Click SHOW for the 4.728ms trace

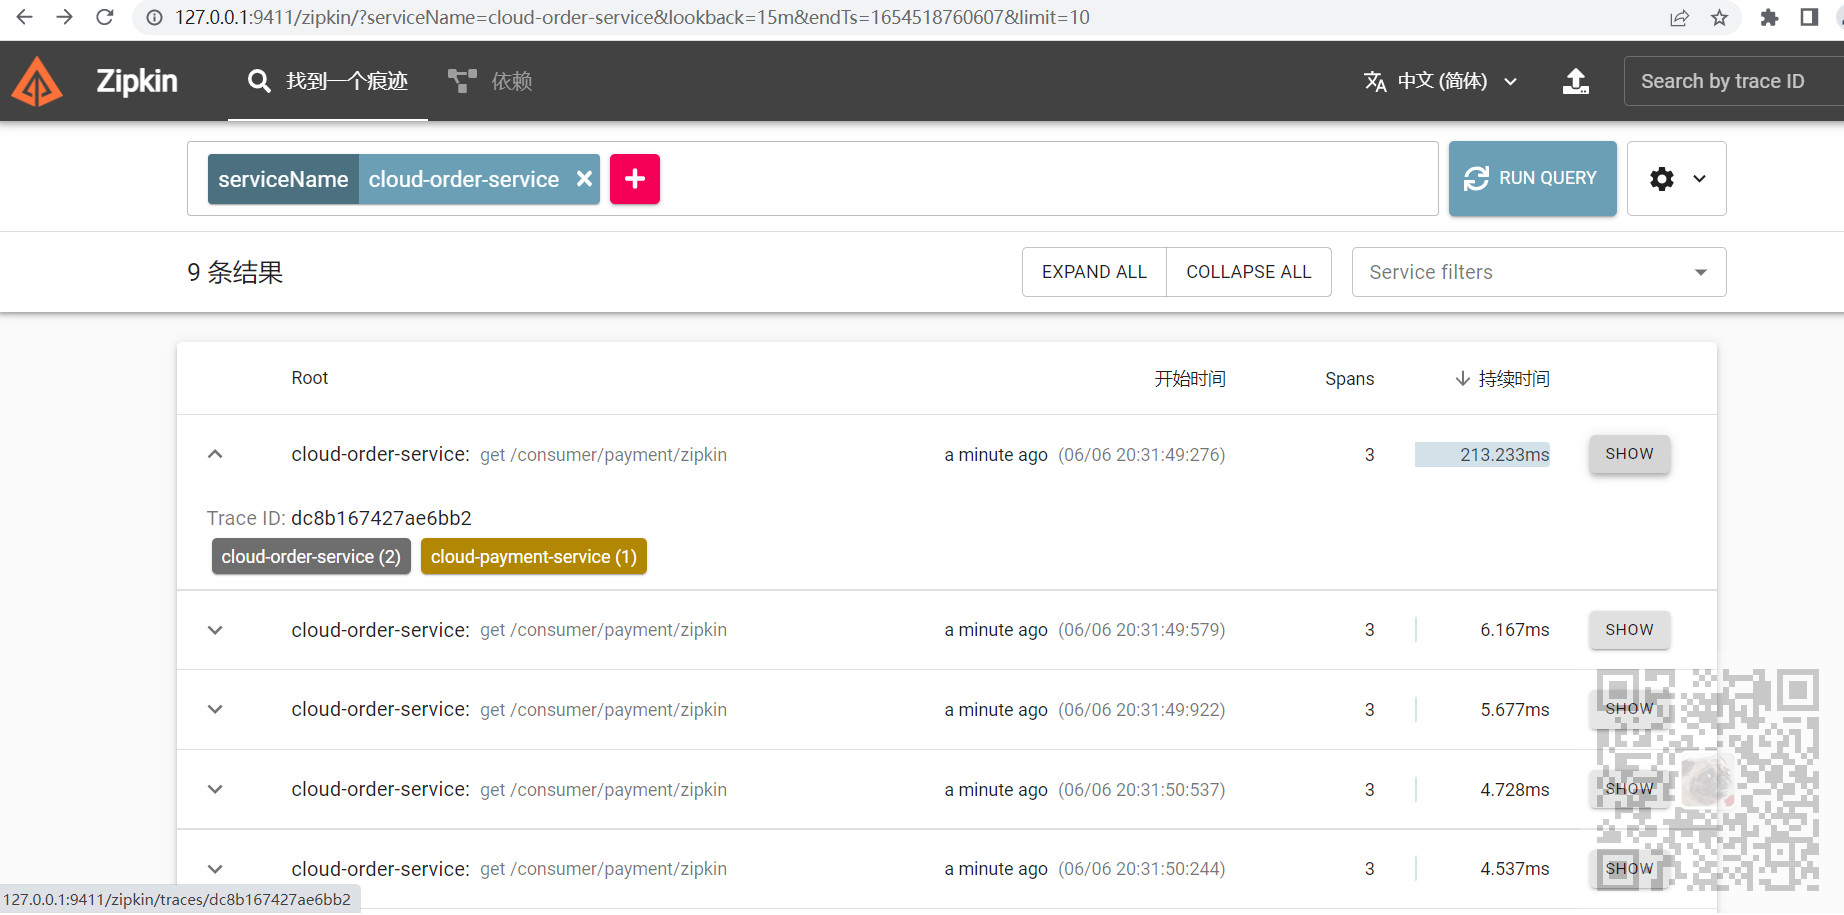pos(1630,789)
